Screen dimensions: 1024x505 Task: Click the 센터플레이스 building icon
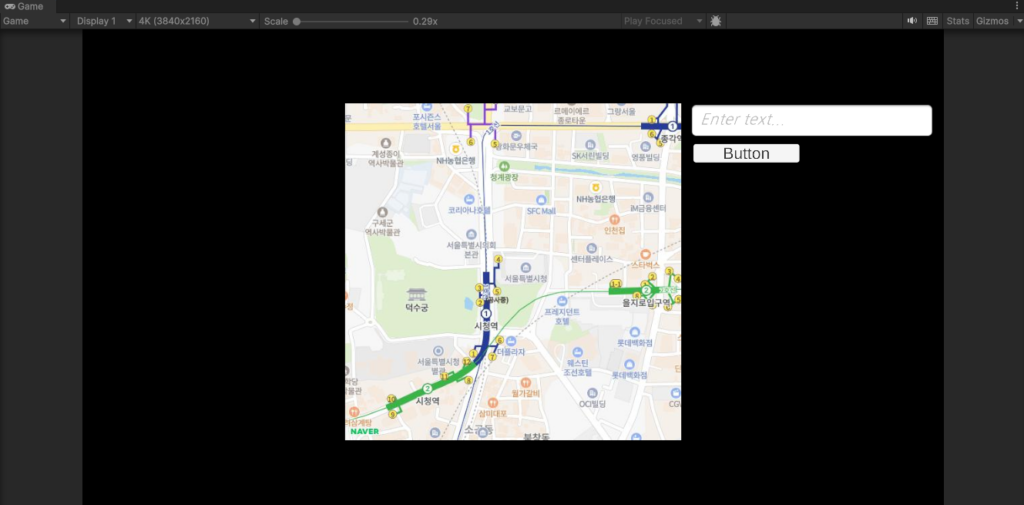tap(592, 248)
